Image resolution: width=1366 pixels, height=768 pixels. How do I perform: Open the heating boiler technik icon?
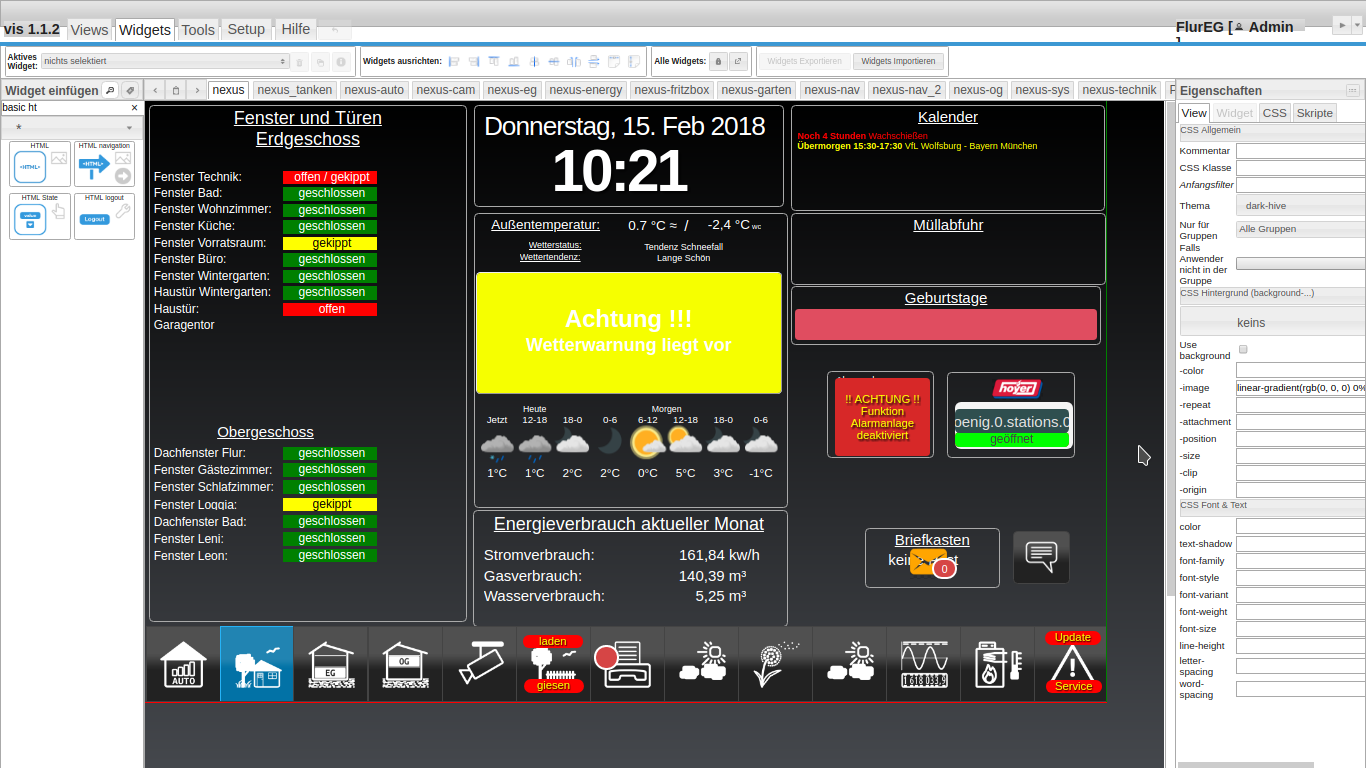(x=997, y=664)
